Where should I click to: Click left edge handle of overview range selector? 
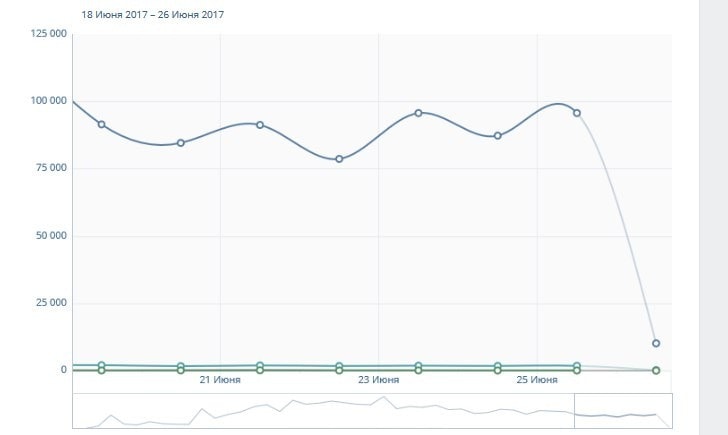coord(574,411)
